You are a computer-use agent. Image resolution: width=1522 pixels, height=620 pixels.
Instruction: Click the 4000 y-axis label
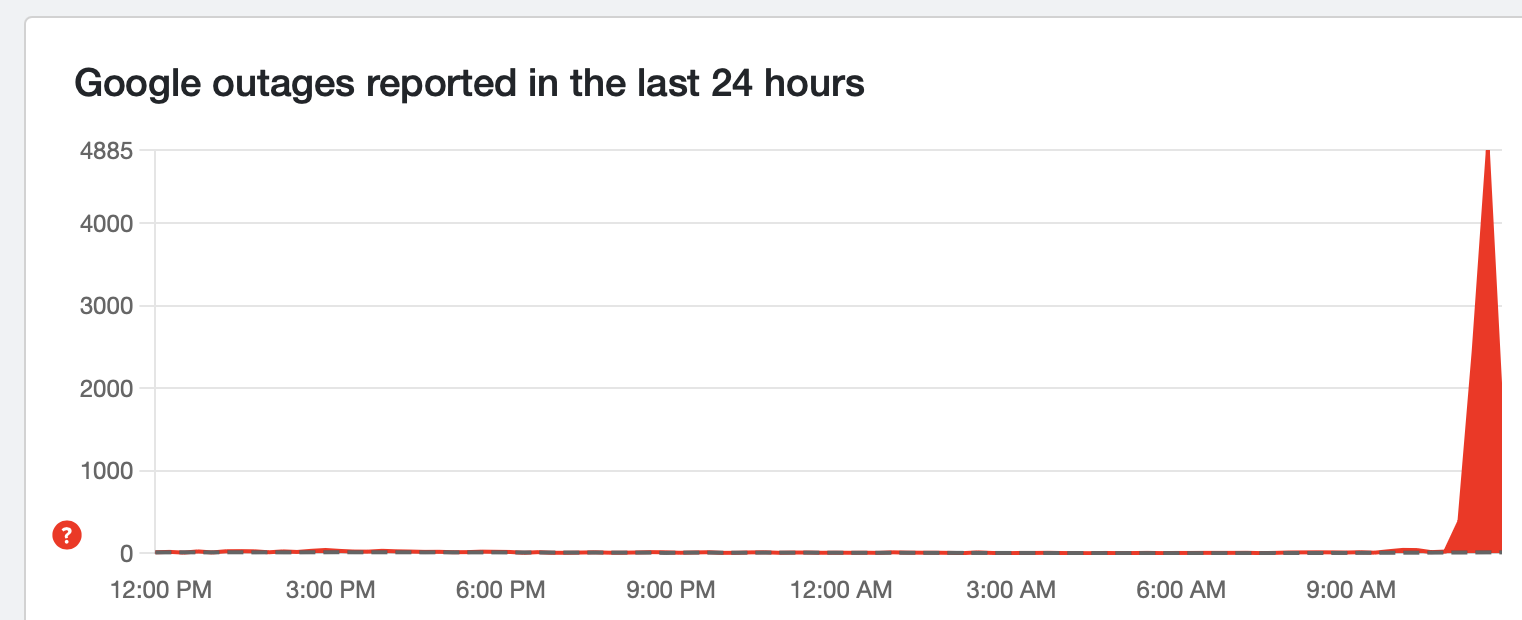[x=107, y=224]
